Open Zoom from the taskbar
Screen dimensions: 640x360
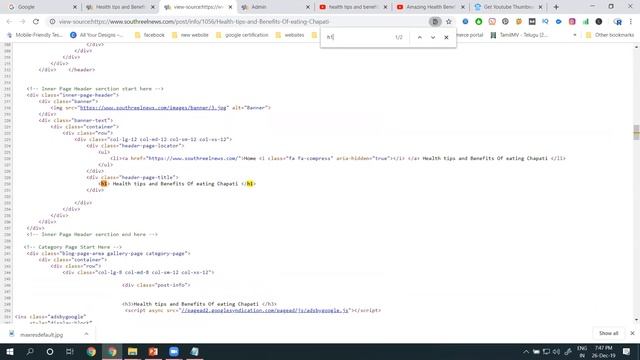click(173, 351)
